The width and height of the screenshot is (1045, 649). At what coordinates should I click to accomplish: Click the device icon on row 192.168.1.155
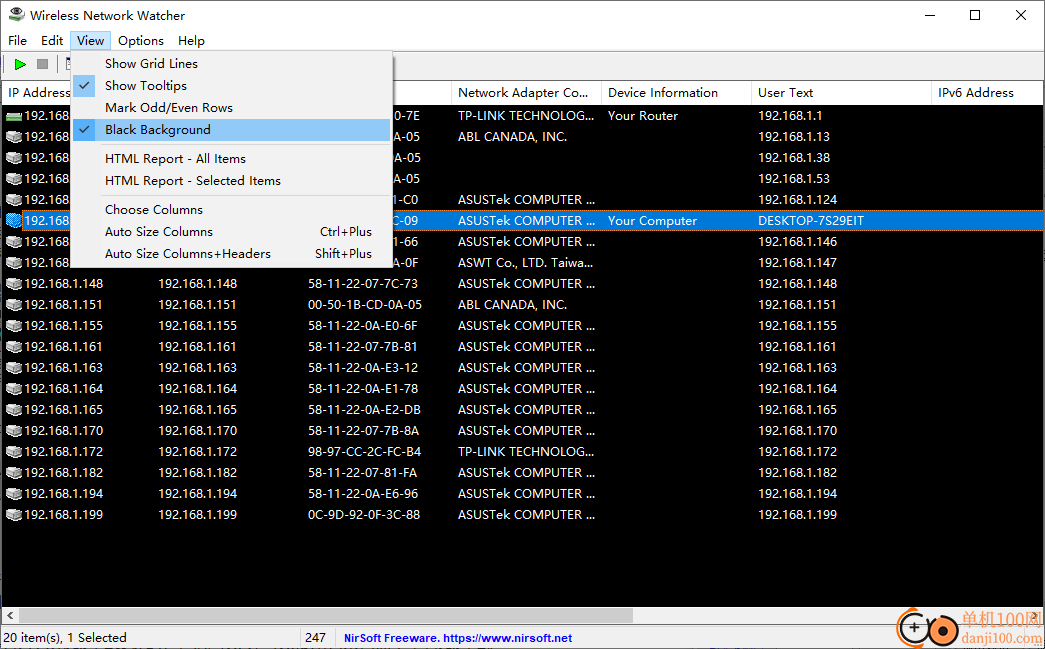(x=14, y=326)
